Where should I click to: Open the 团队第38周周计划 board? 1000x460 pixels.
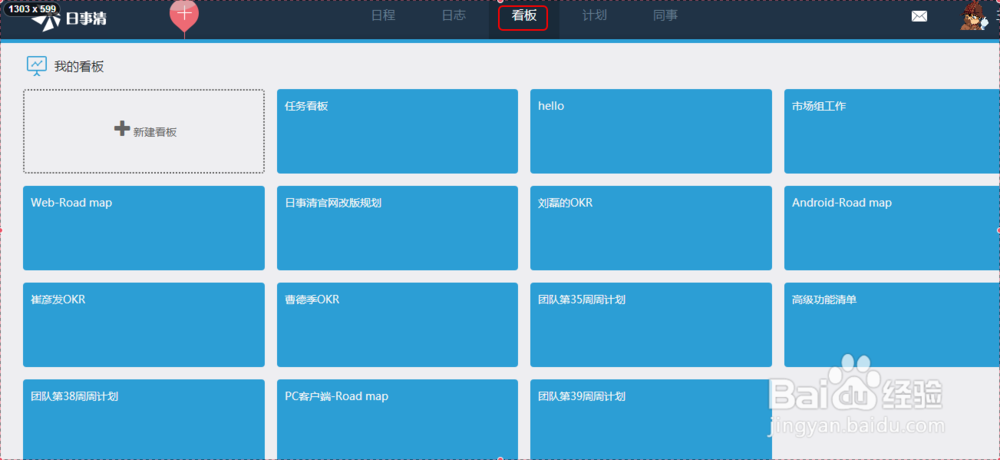(144, 420)
